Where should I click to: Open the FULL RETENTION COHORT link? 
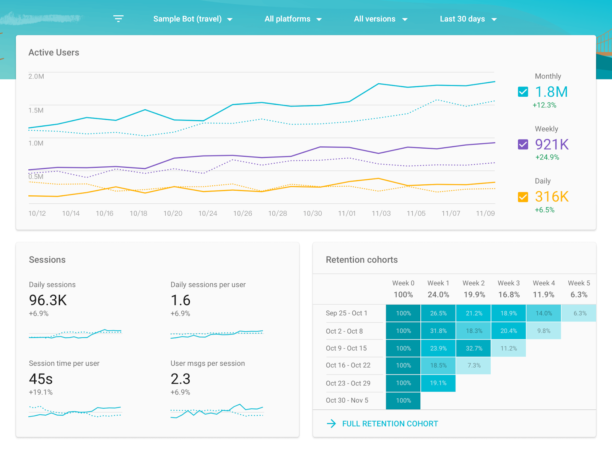[x=390, y=424]
